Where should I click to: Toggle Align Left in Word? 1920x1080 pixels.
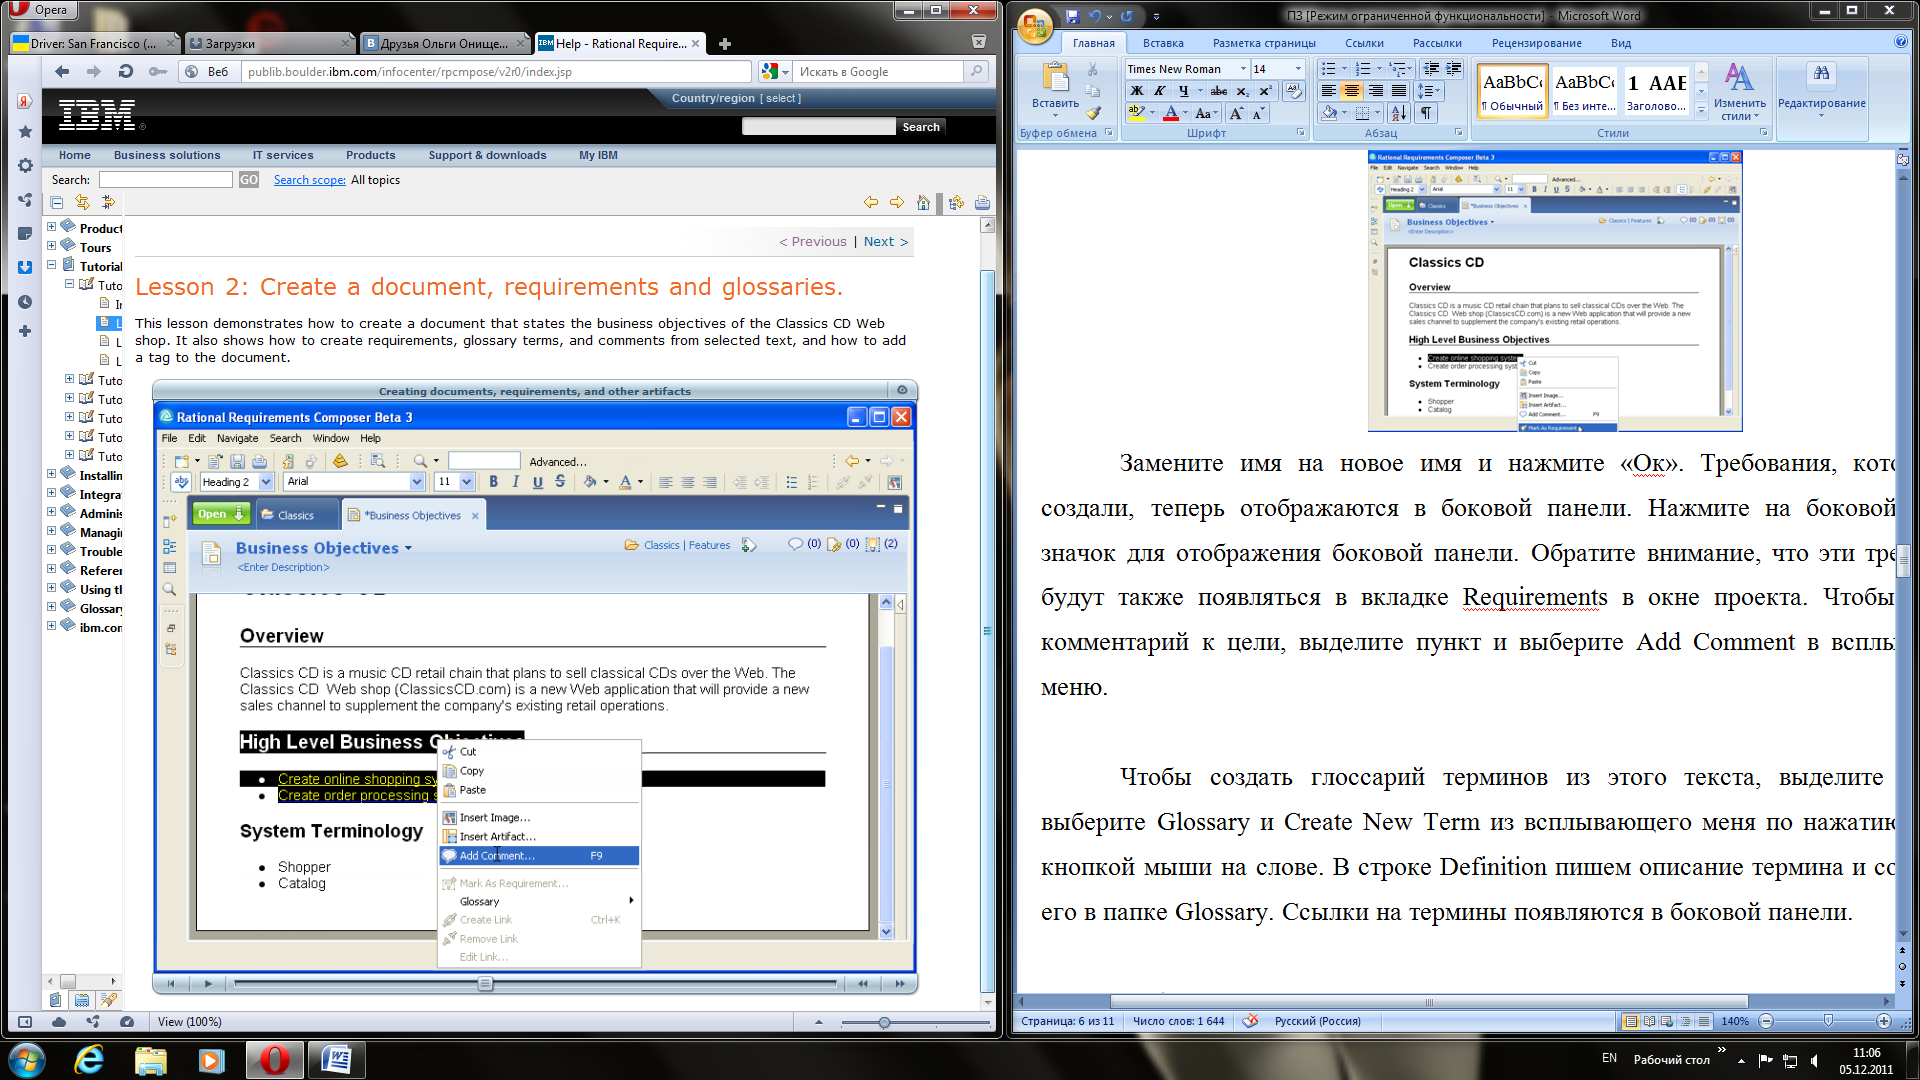[1329, 91]
